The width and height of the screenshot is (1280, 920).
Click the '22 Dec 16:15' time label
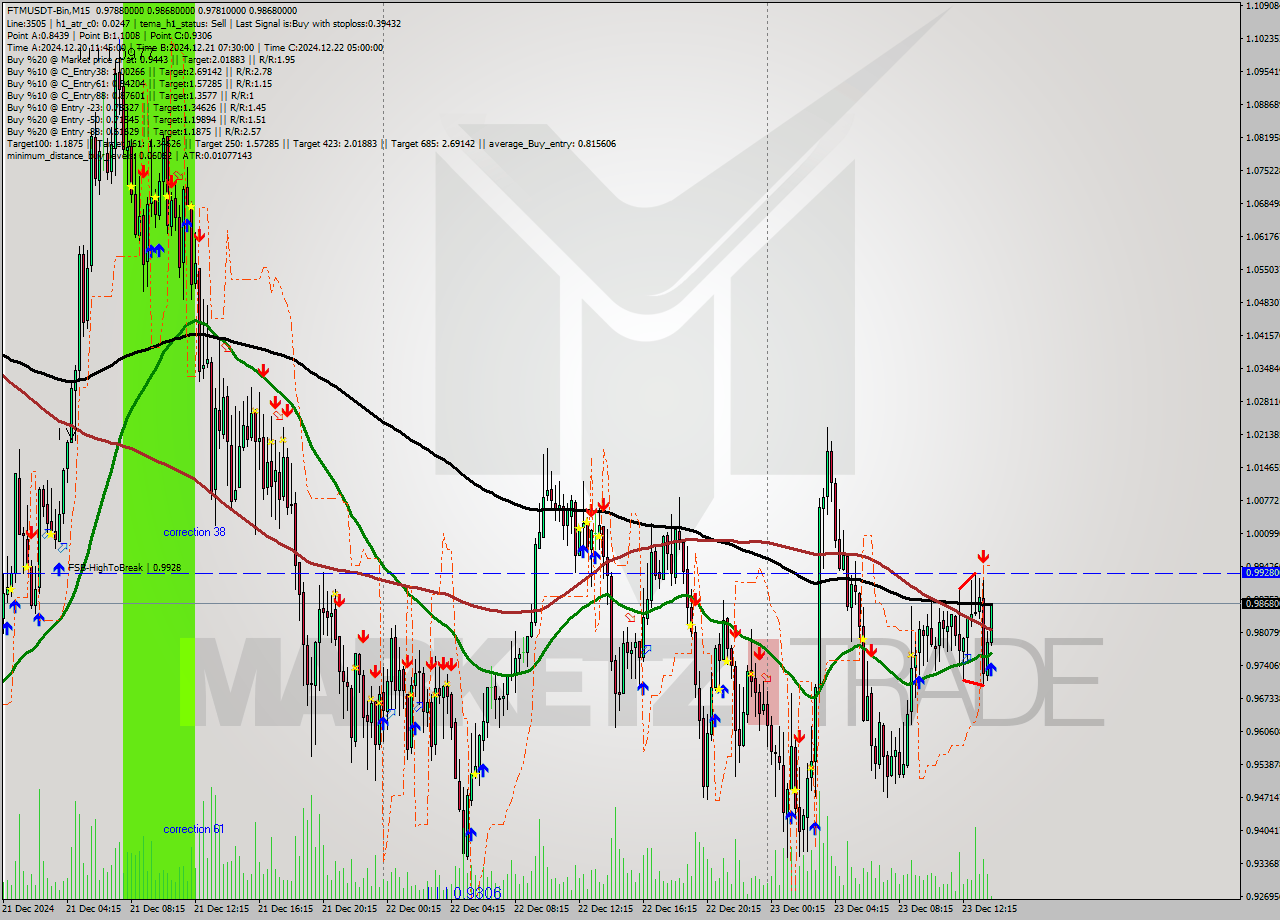669,909
